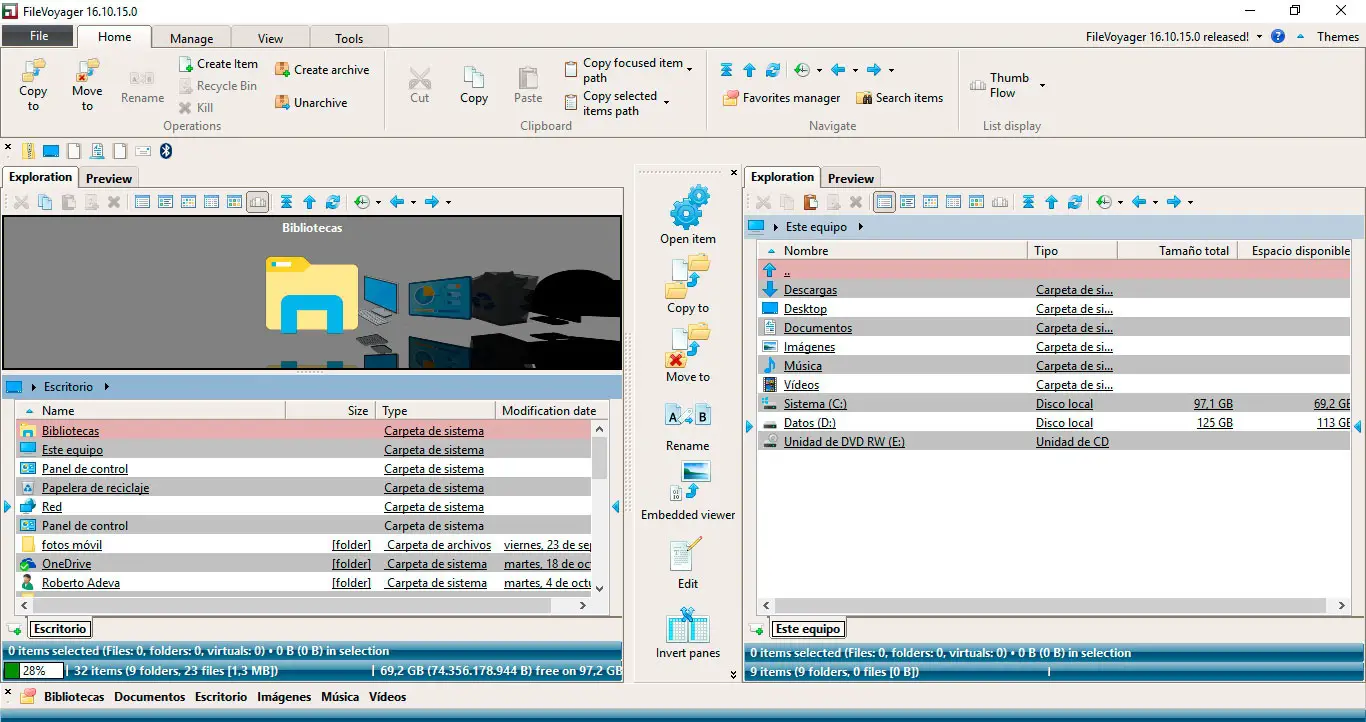1366x722 pixels.
Task: Toggle the details view mode in right pane
Action: (884, 202)
